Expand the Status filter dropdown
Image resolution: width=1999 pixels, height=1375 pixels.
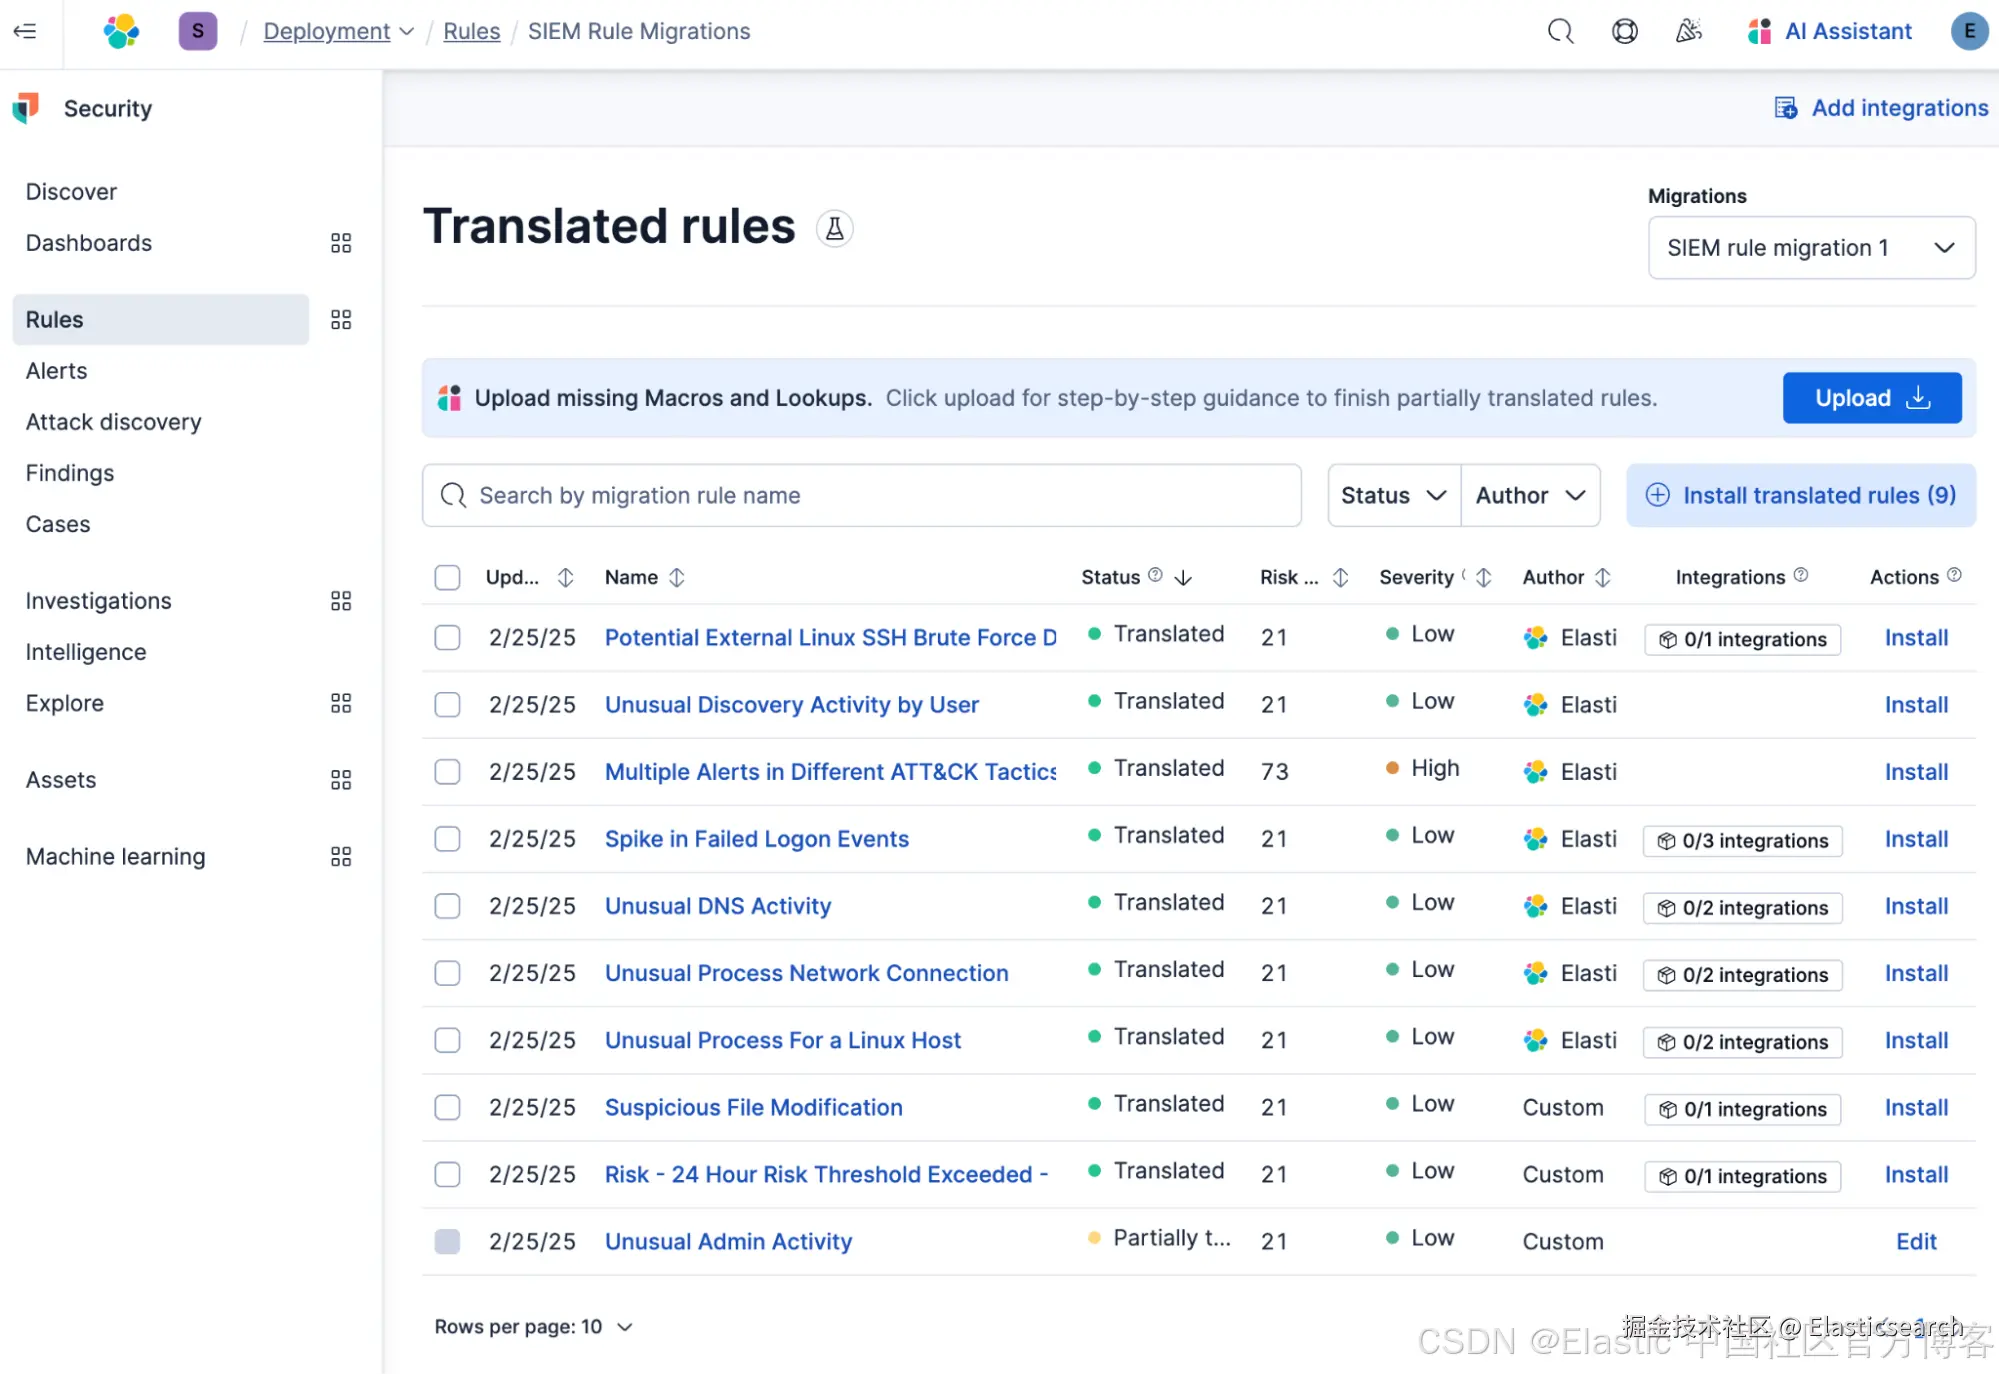1393,495
